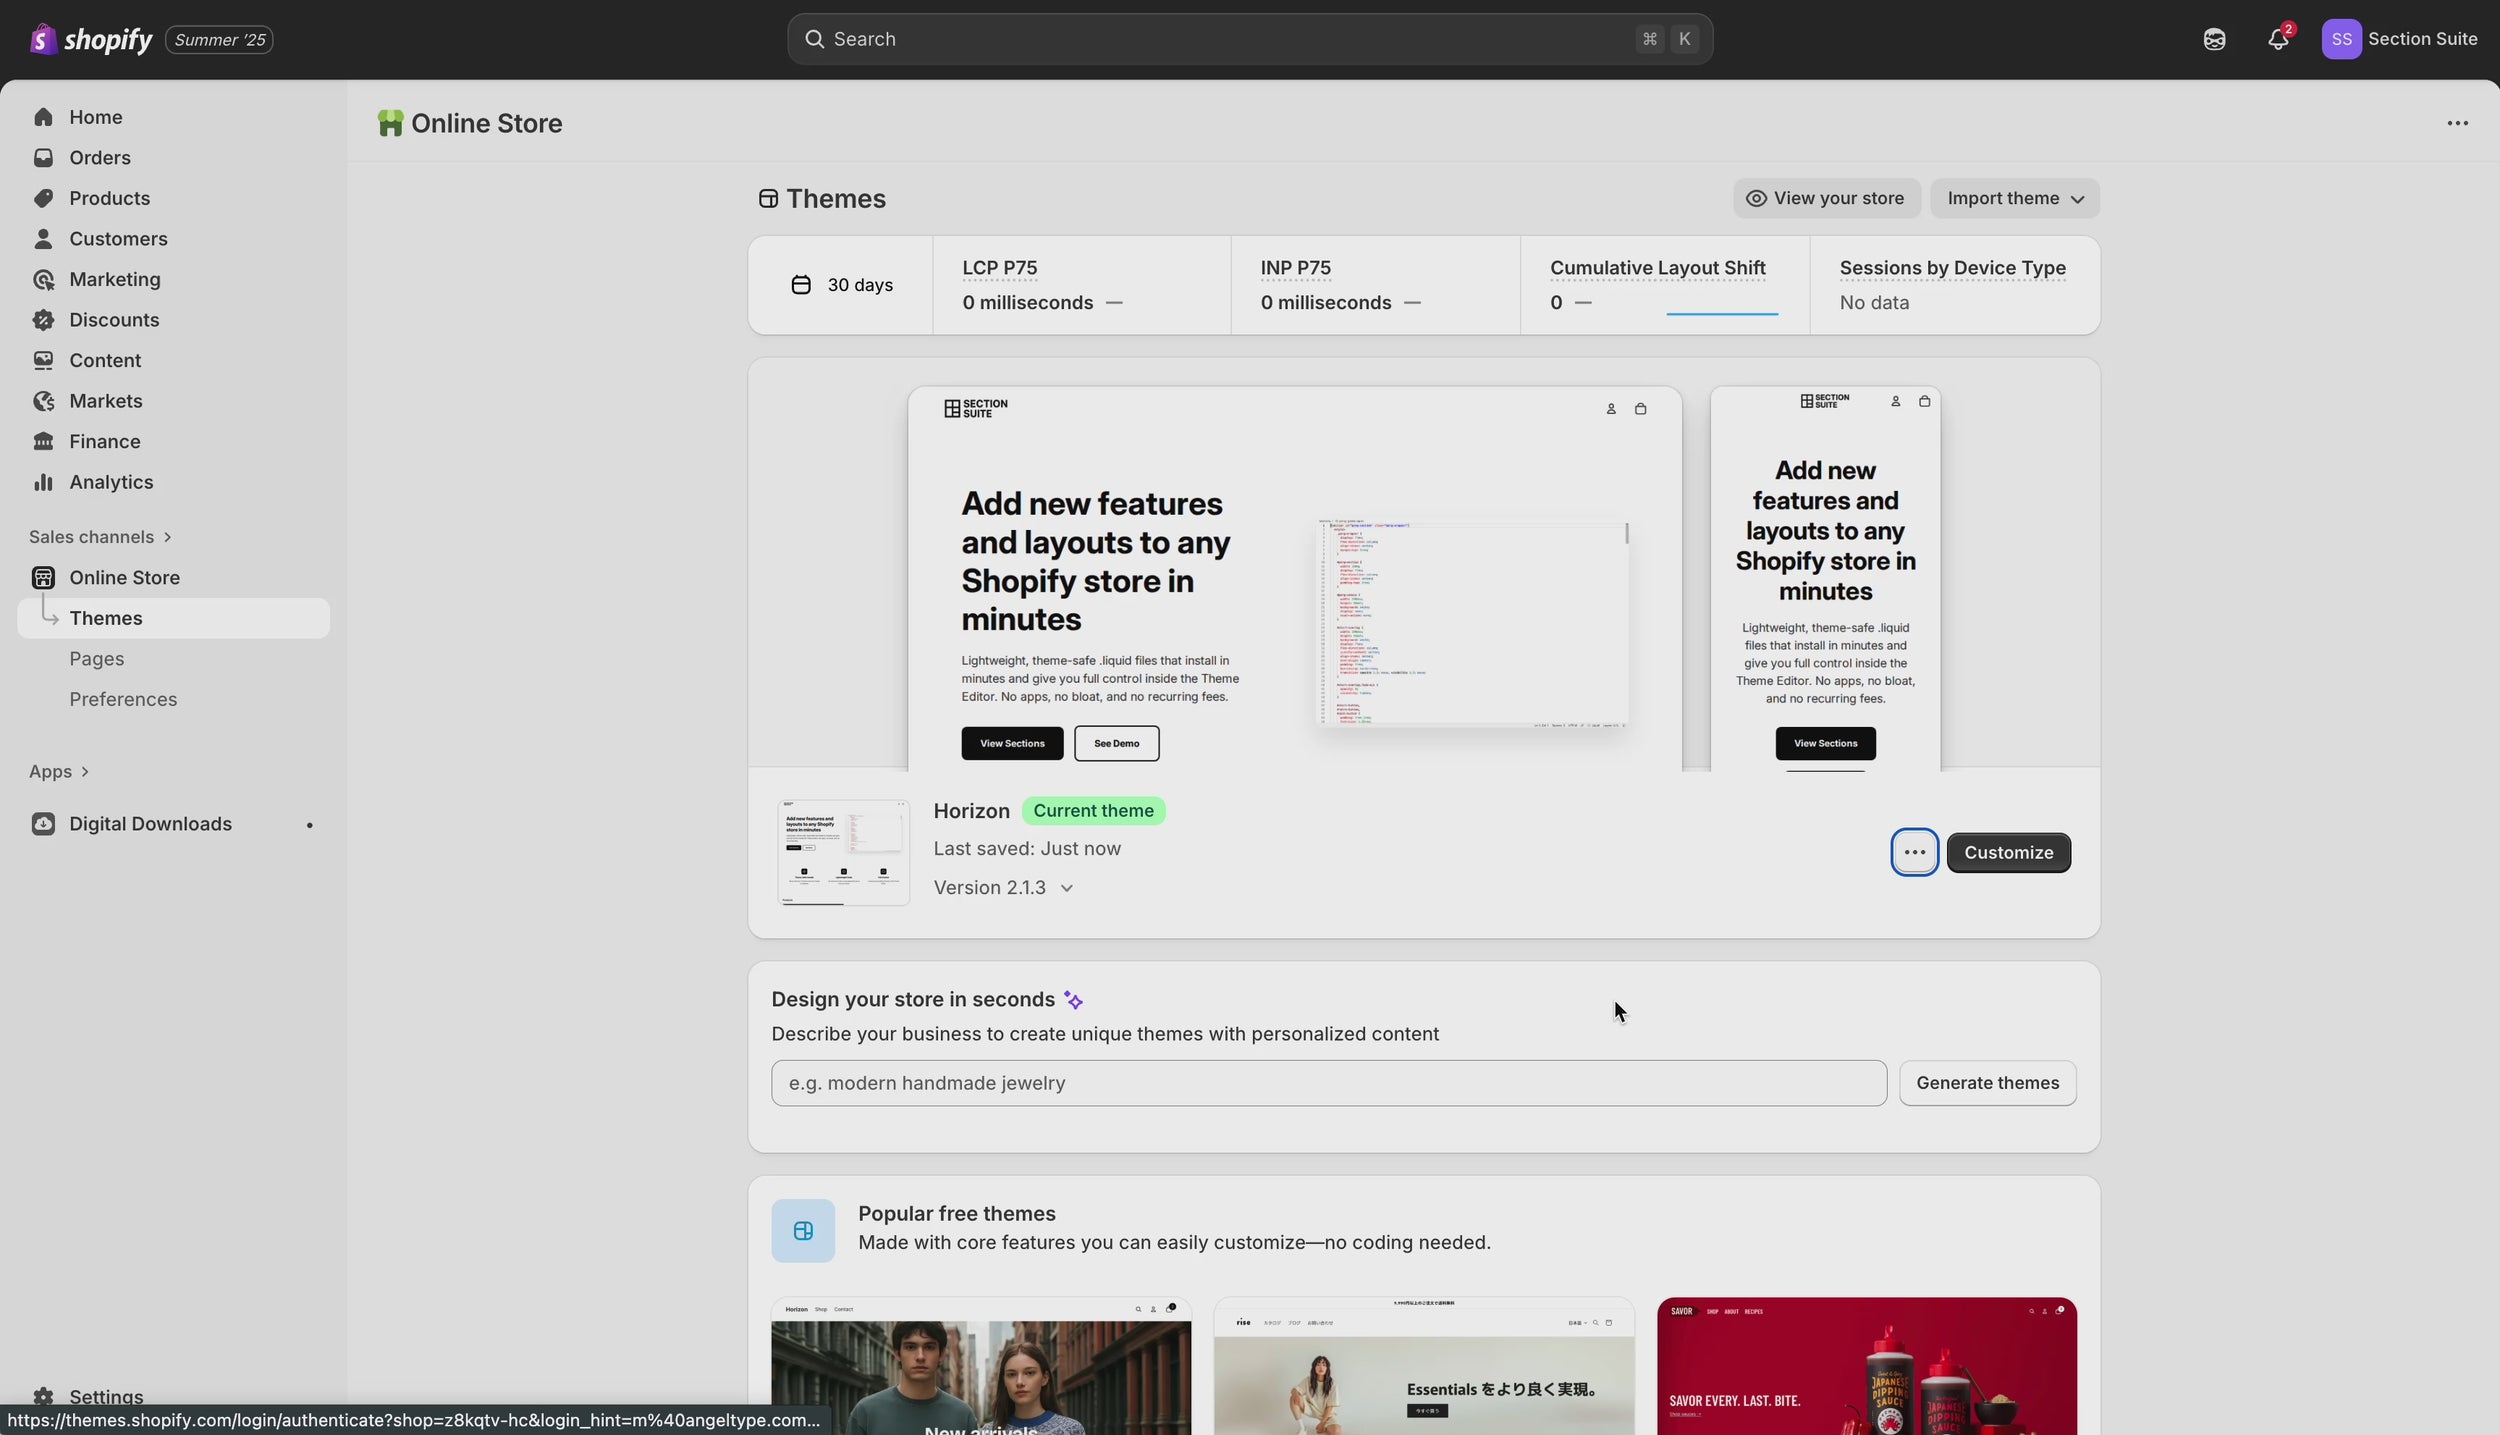The height and width of the screenshot is (1435, 2500).
Task: Click the mobile theme preview image
Action: pos(1825,578)
